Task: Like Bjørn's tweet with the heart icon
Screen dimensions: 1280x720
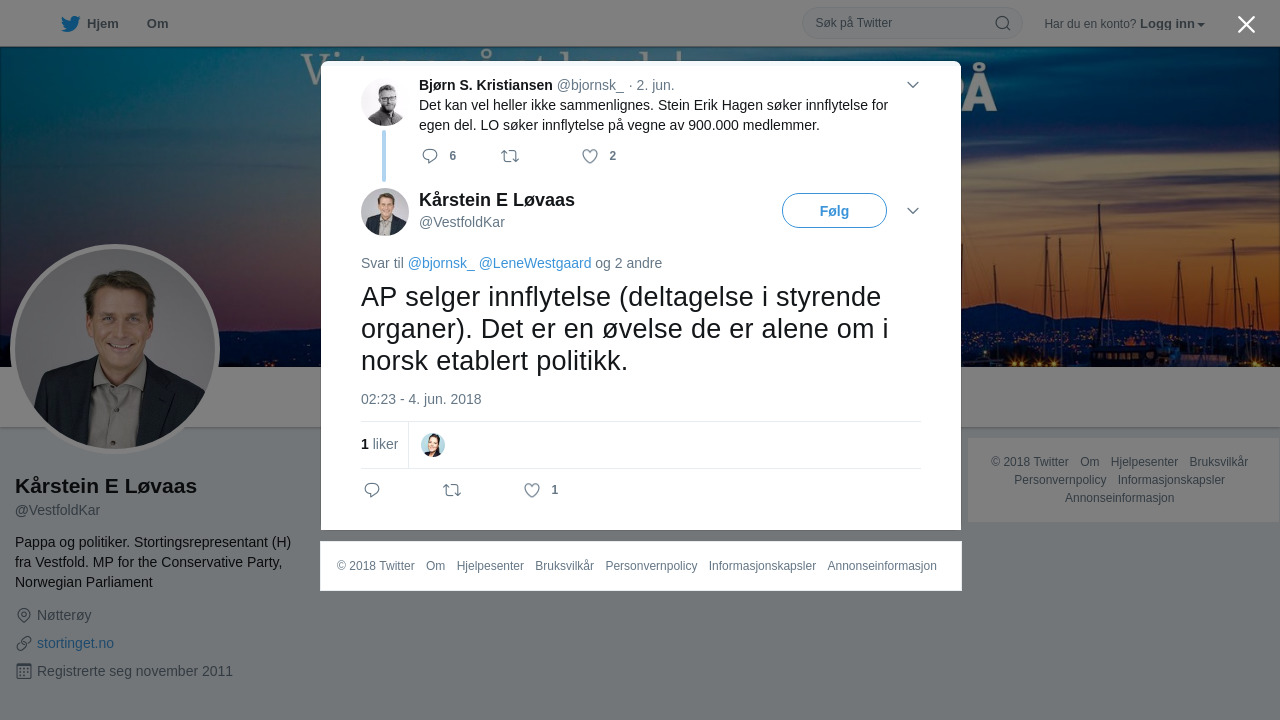Action: [590, 156]
